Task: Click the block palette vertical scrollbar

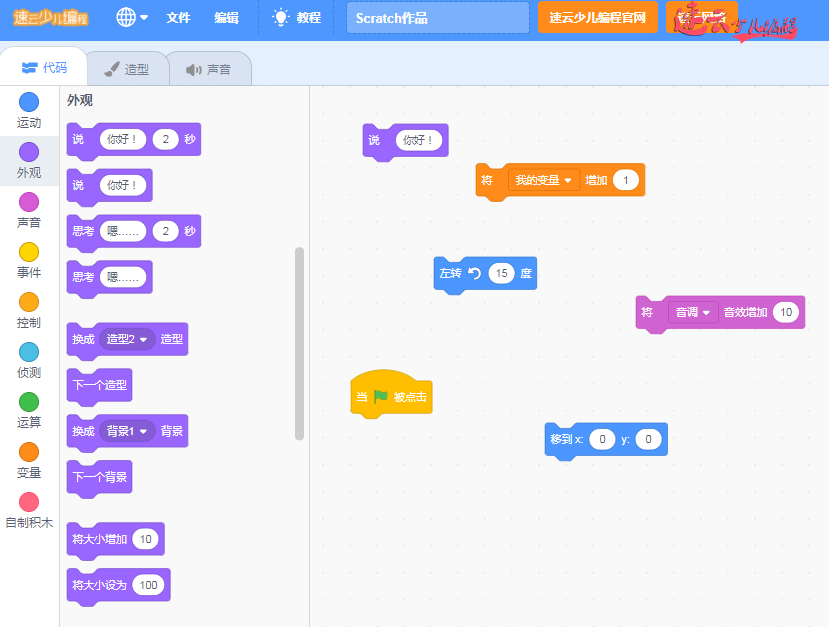Action: click(x=299, y=342)
